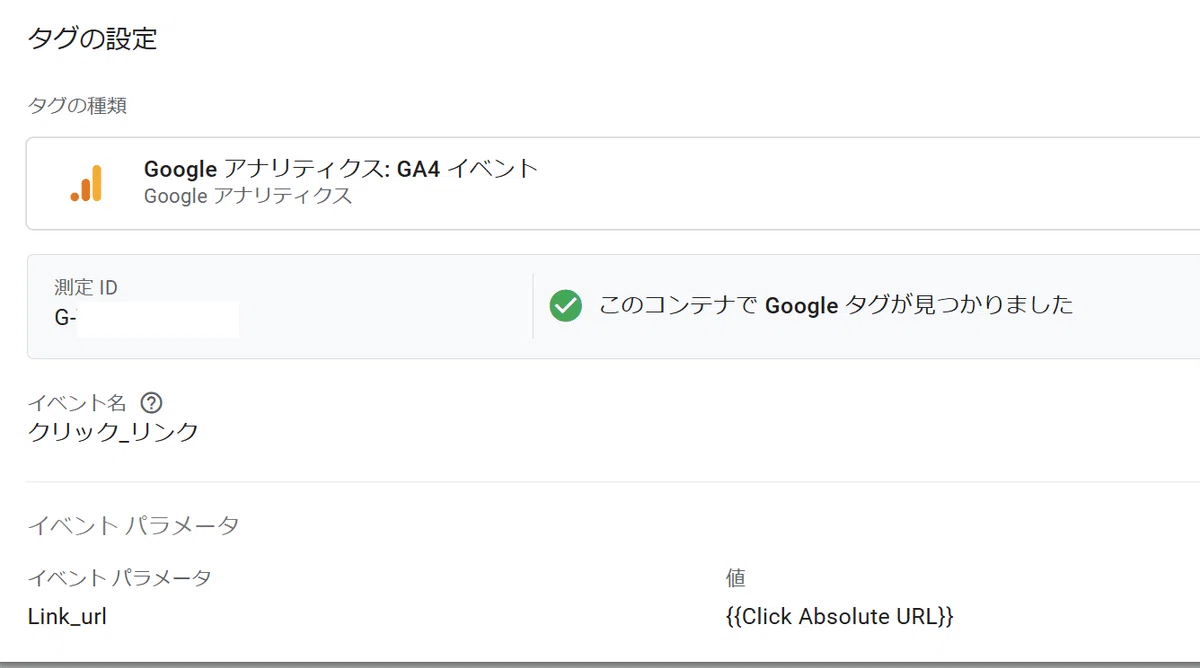
Task: Click the 値 column header
Action: click(736, 578)
